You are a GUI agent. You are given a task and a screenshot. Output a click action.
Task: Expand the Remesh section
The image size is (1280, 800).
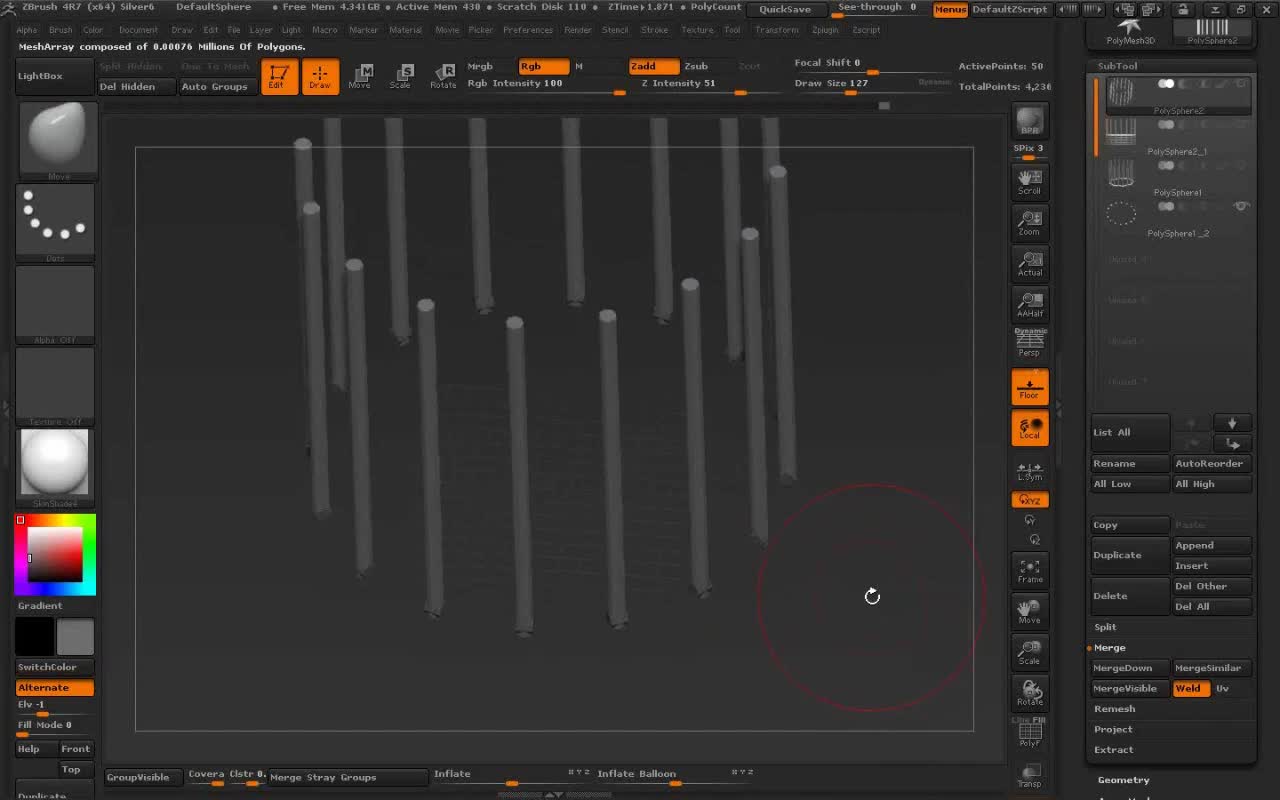1114,709
